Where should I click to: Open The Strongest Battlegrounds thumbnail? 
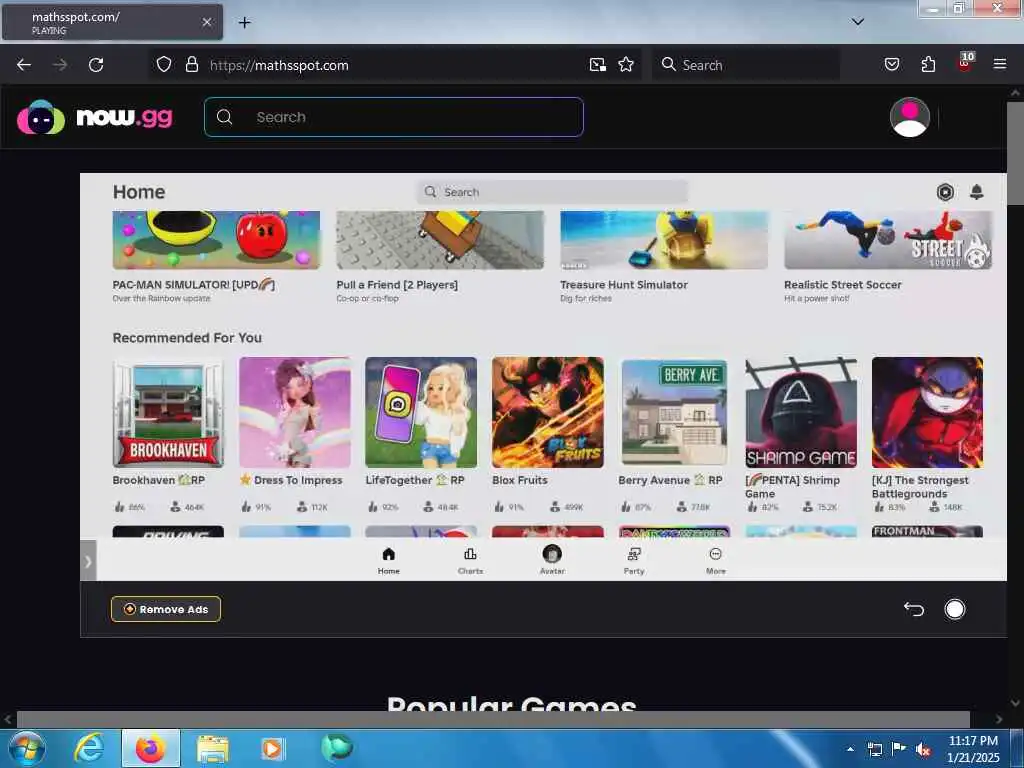click(x=927, y=412)
